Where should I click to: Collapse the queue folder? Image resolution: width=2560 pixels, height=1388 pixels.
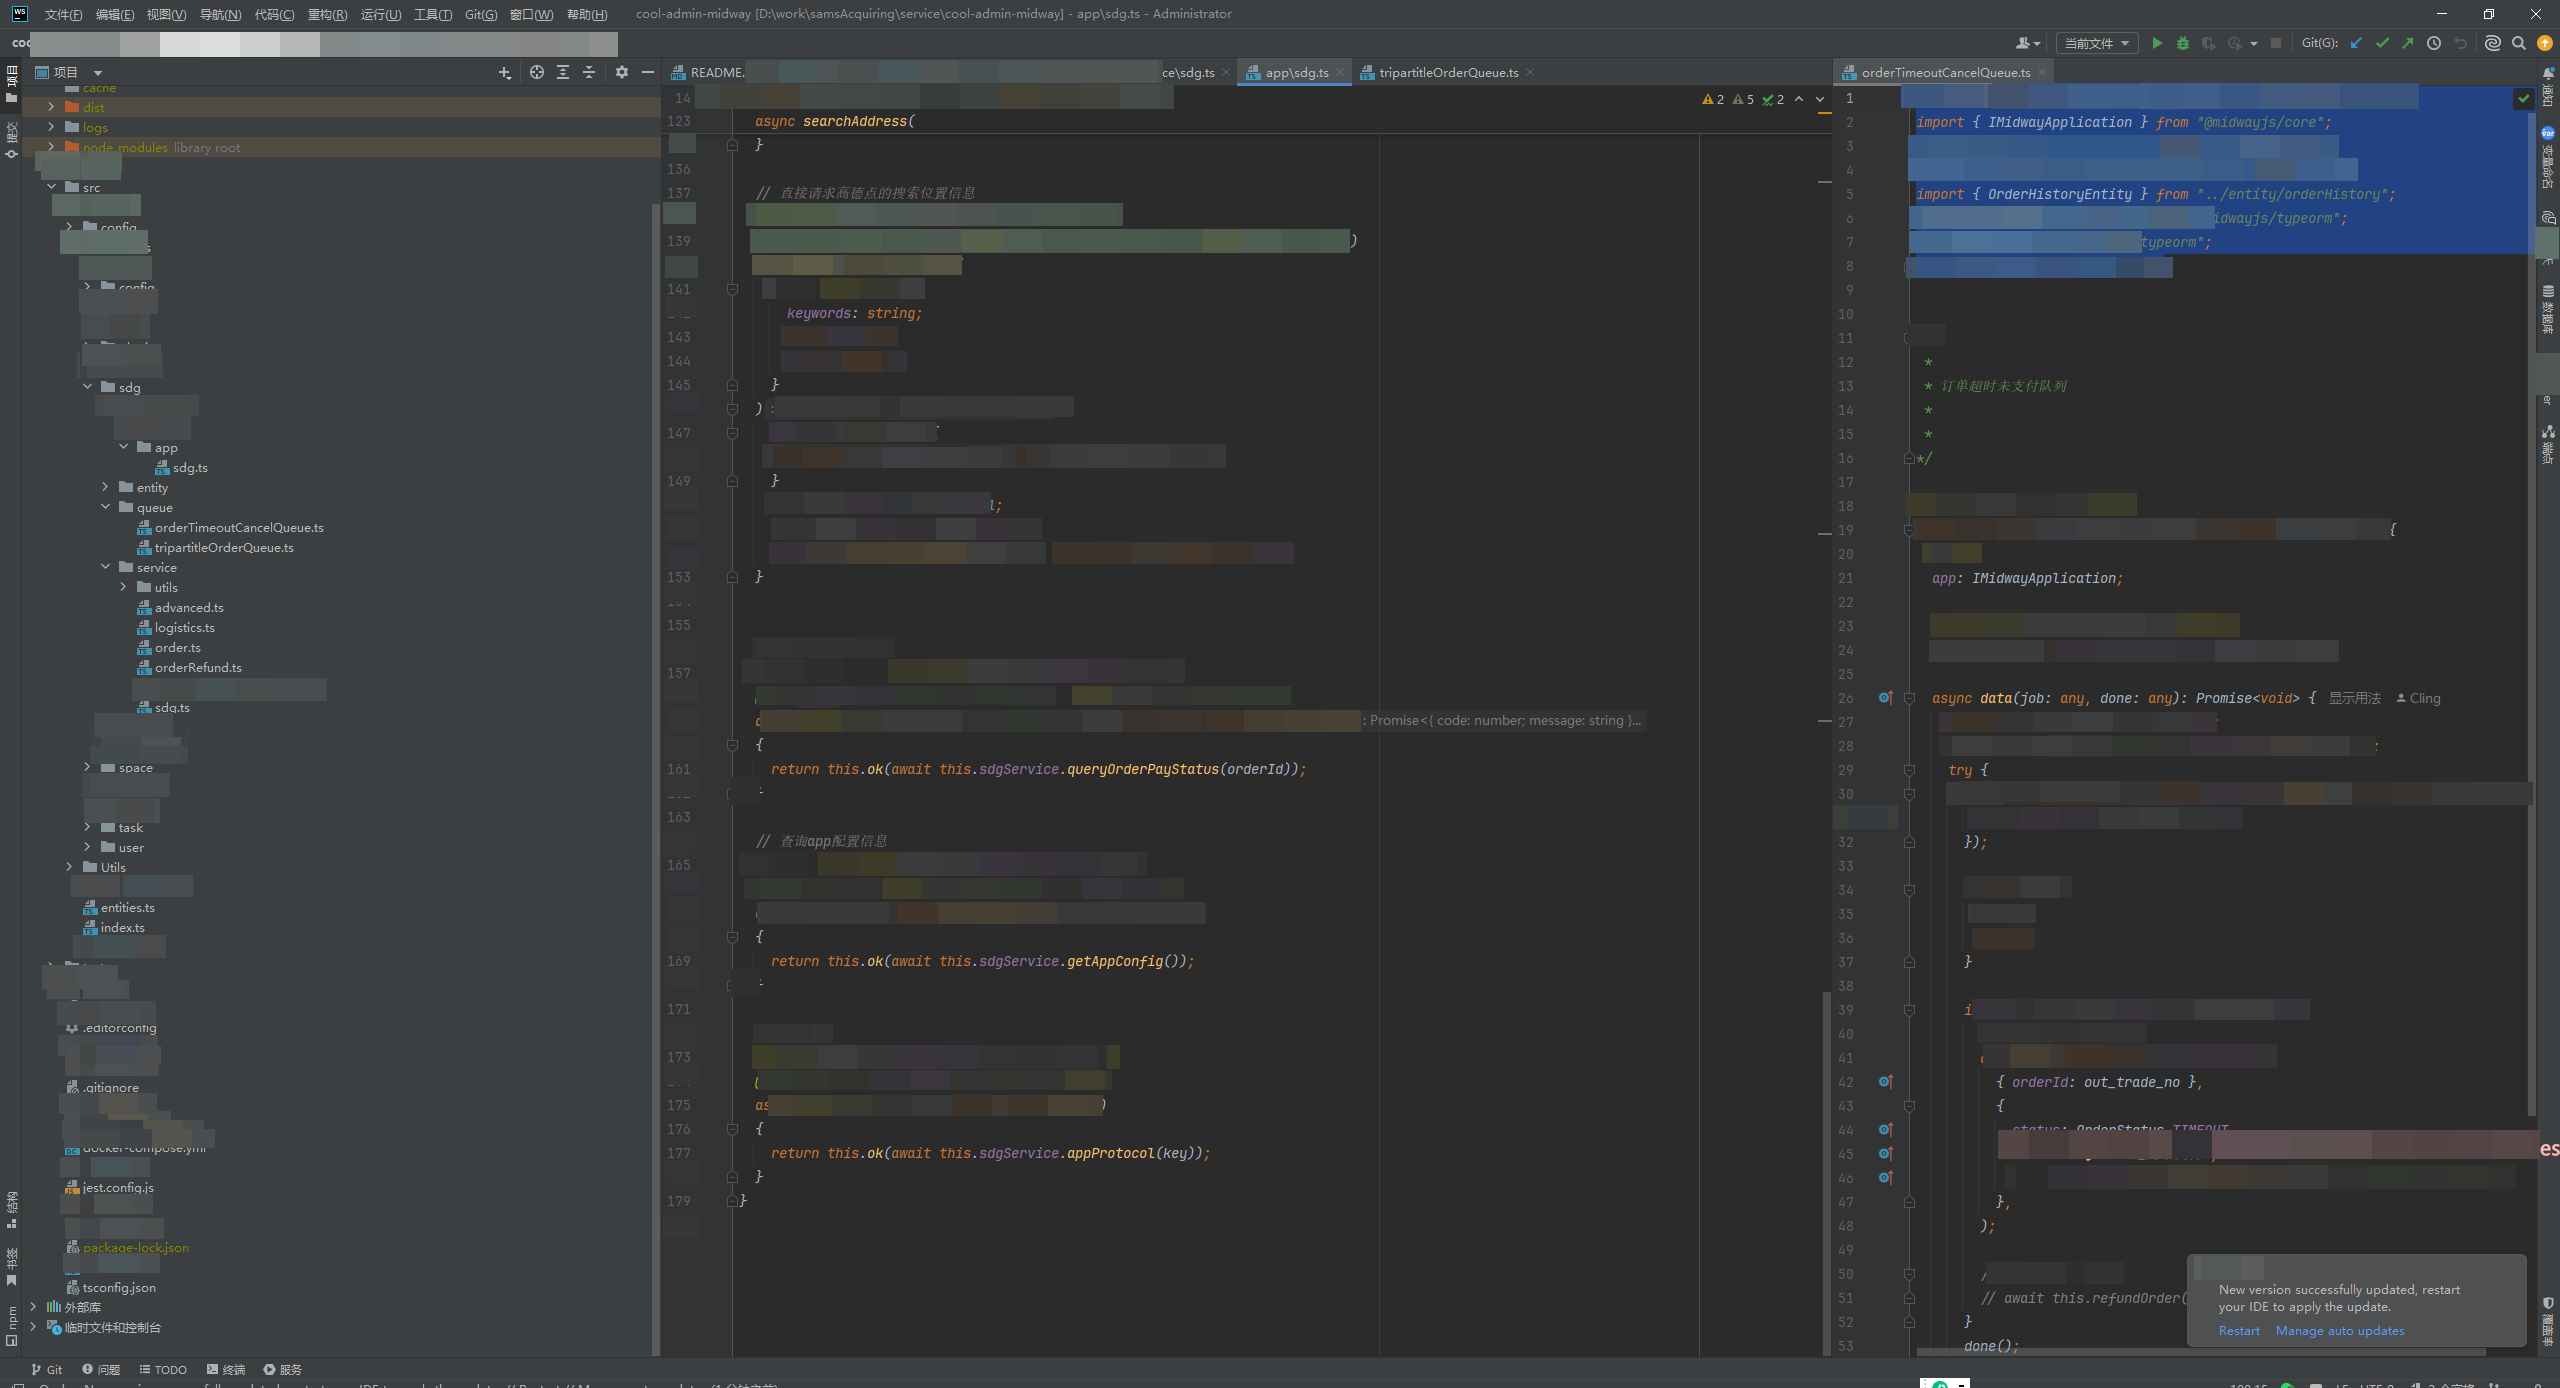pyautogui.click(x=106, y=507)
